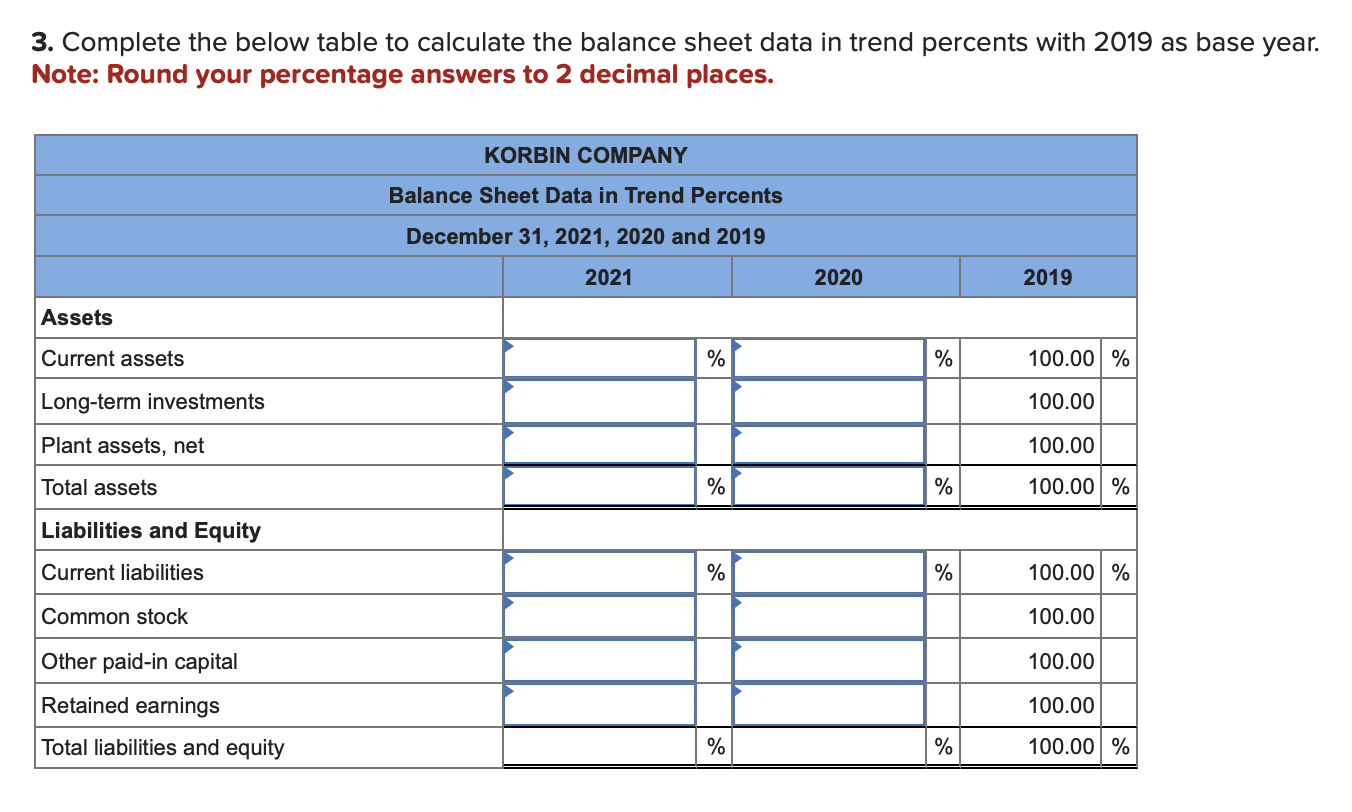Select the 2020 Current liabilities input cell
The width and height of the screenshot is (1352, 812).
829,573
